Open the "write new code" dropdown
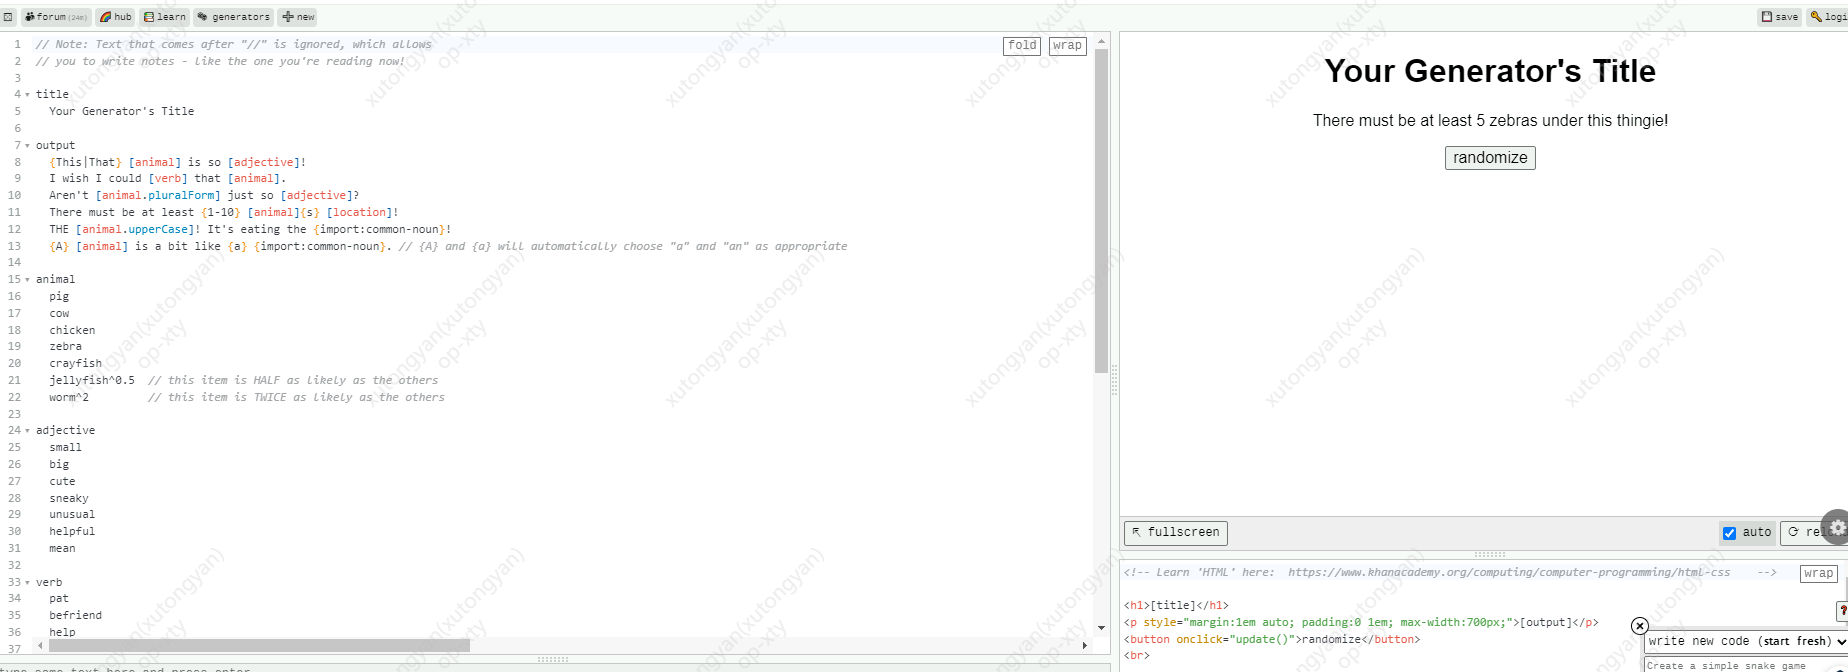Image resolution: width=1848 pixels, height=672 pixels. 1745,641
